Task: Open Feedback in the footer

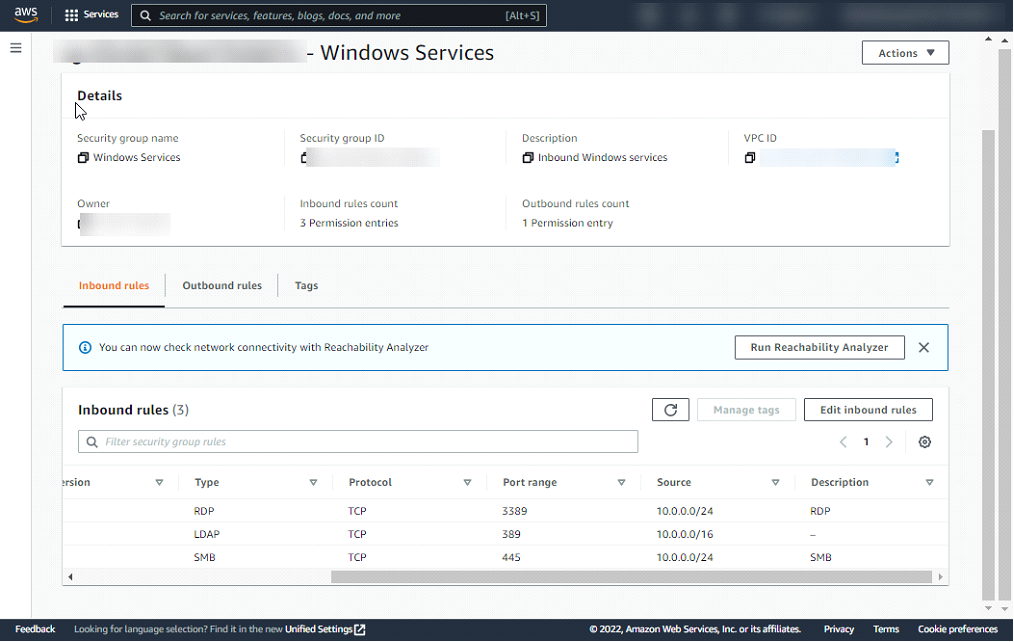Action: coord(35,630)
